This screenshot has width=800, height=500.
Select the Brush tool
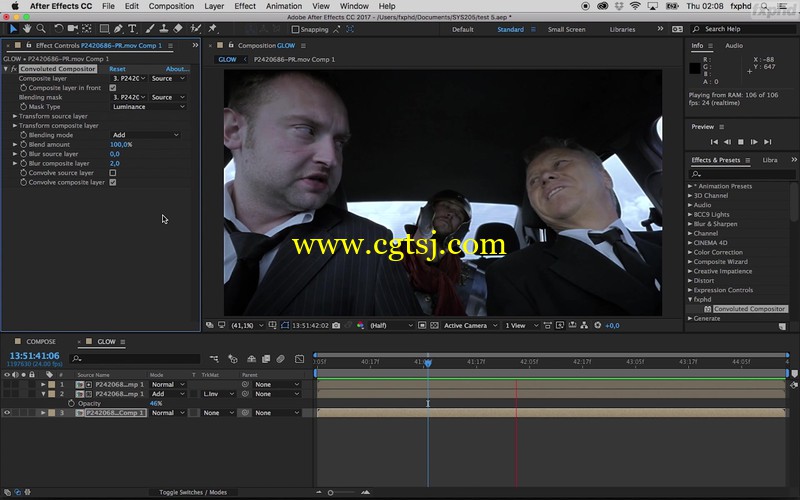tap(150, 29)
